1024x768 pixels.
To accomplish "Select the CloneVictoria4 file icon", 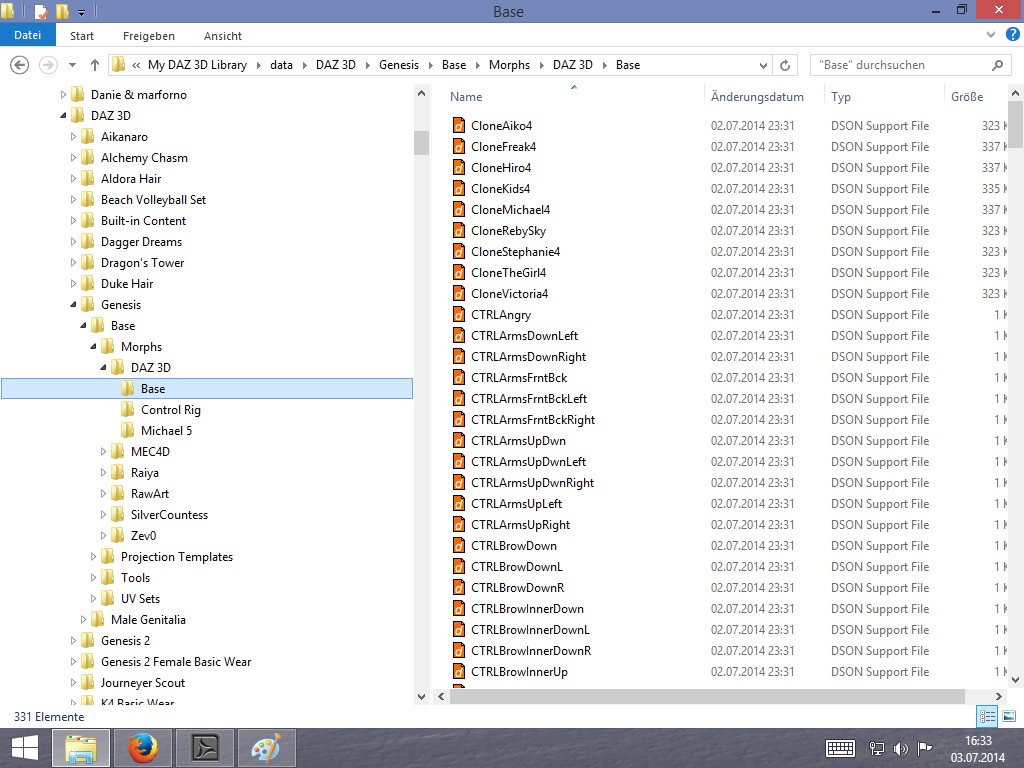I will tap(459, 294).
